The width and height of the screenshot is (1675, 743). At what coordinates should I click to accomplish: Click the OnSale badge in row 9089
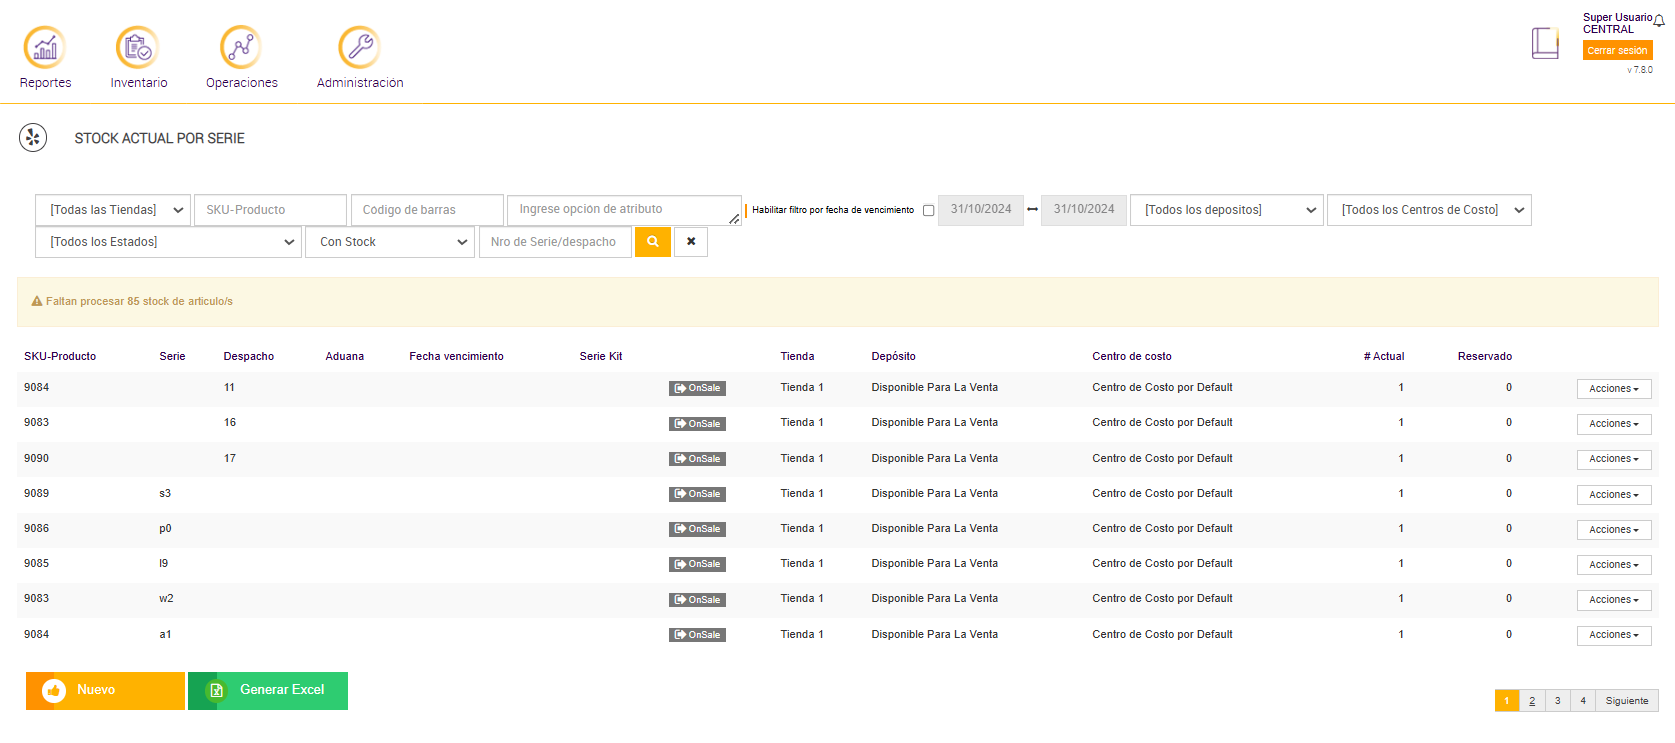click(x=697, y=494)
